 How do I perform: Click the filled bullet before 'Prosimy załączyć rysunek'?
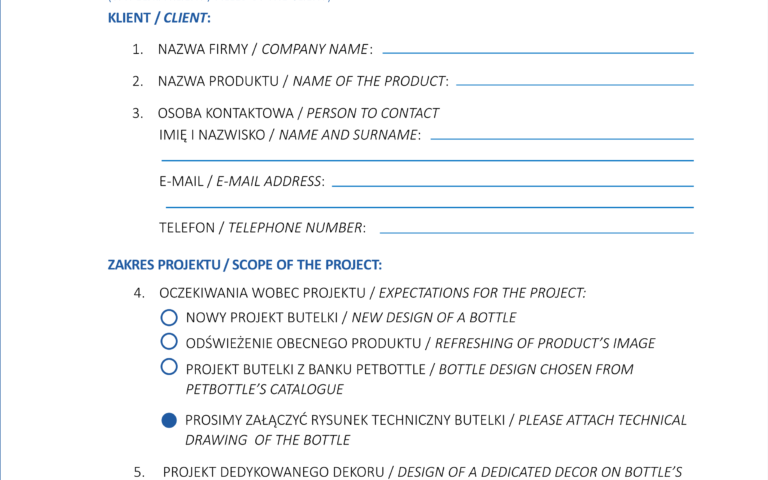point(169,421)
